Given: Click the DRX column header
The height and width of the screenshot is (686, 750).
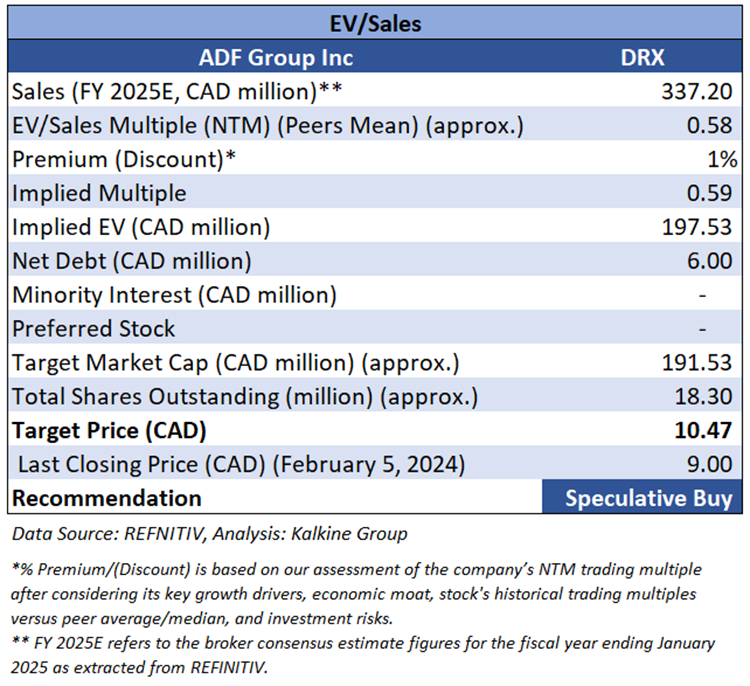Looking at the screenshot, I should [643, 57].
